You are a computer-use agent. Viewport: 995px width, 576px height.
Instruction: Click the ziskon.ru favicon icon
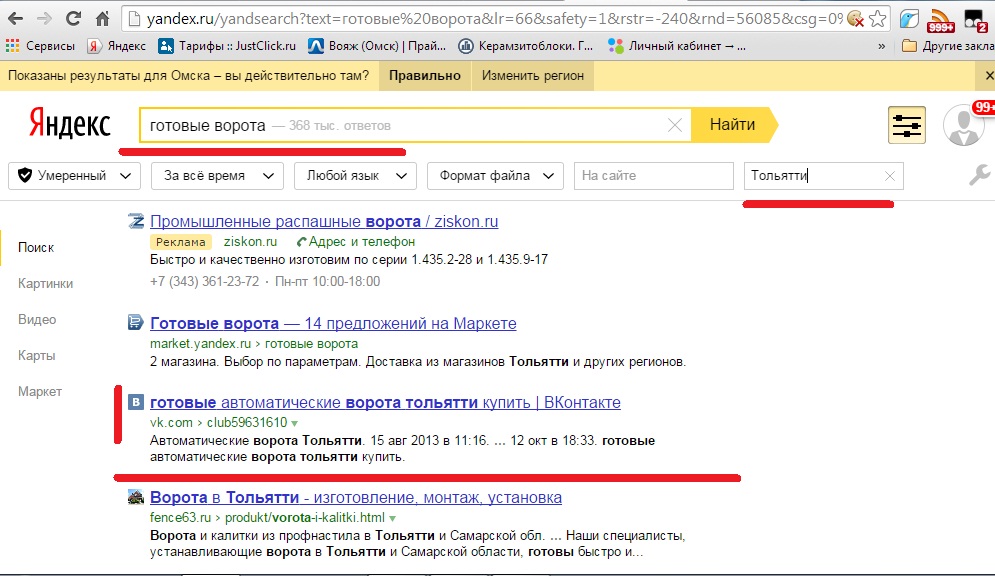[x=136, y=221]
